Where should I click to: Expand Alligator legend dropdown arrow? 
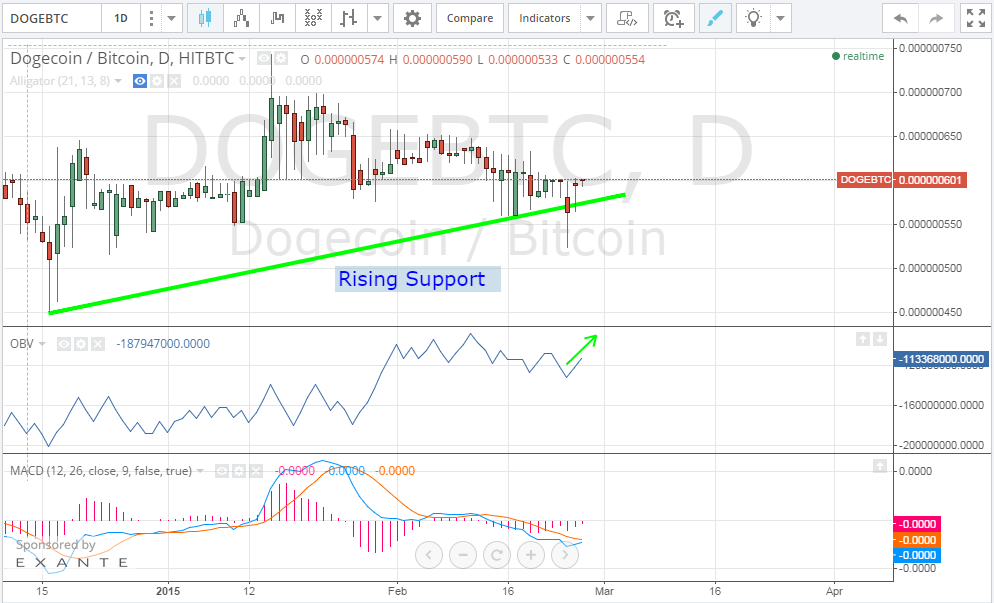[x=118, y=81]
